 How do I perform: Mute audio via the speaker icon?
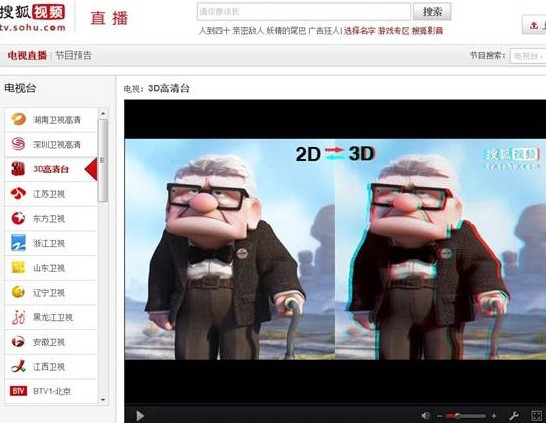[426, 416]
